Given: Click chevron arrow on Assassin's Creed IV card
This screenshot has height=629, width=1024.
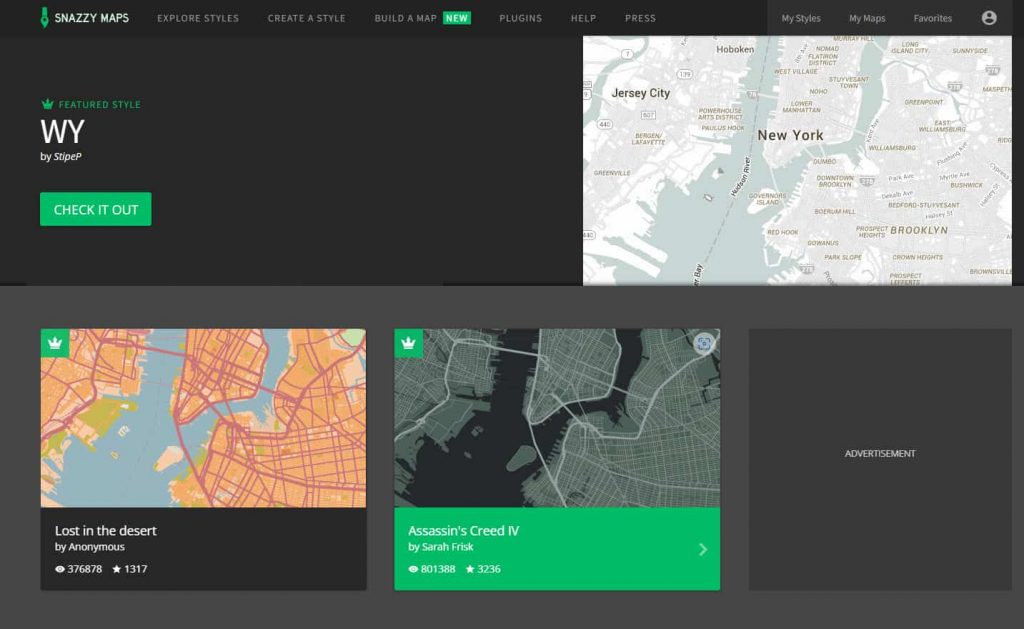Looking at the screenshot, I should click(703, 549).
